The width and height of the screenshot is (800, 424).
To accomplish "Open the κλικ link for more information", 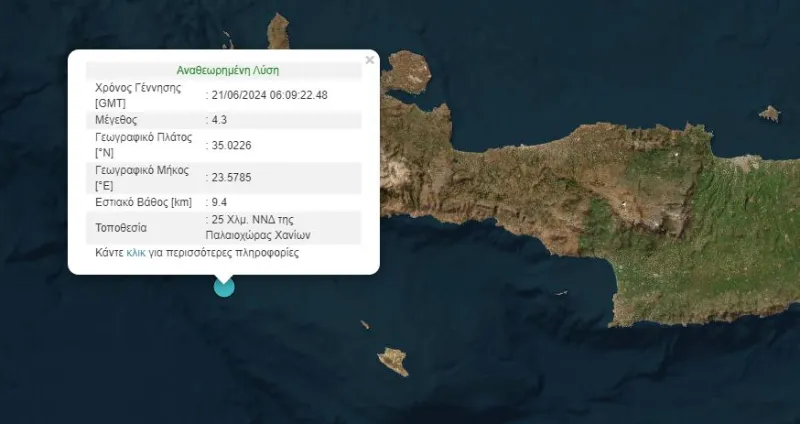I will click(x=136, y=253).
